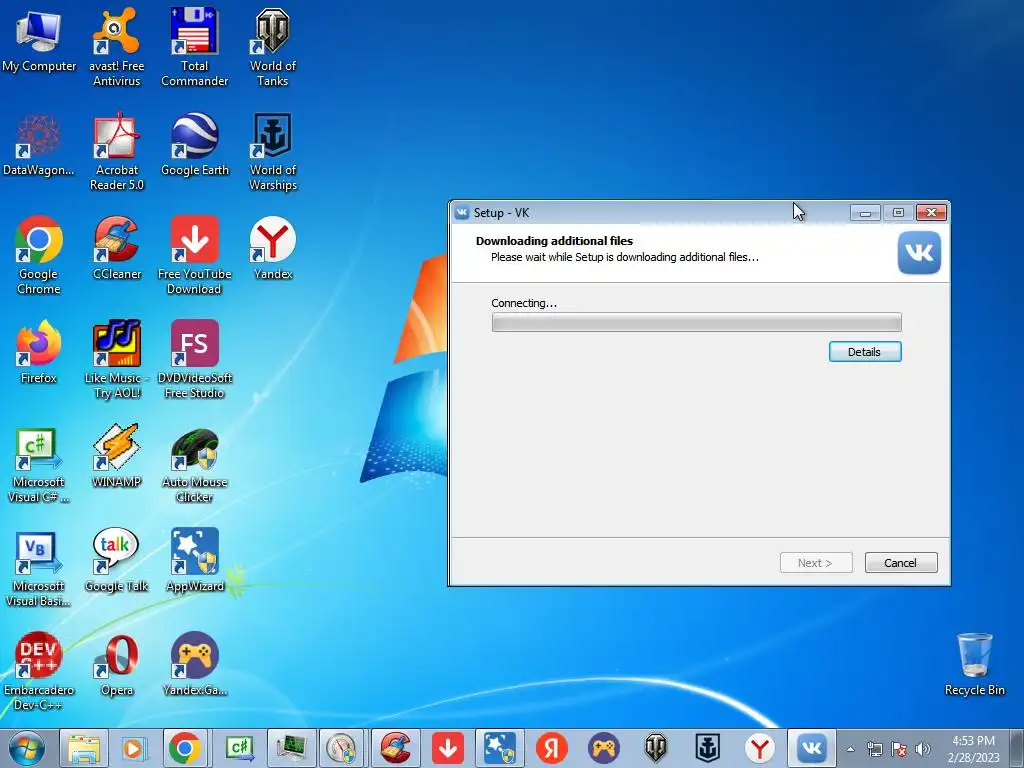
Task: Click the grayed-out Next > button
Action: [x=816, y=562]
